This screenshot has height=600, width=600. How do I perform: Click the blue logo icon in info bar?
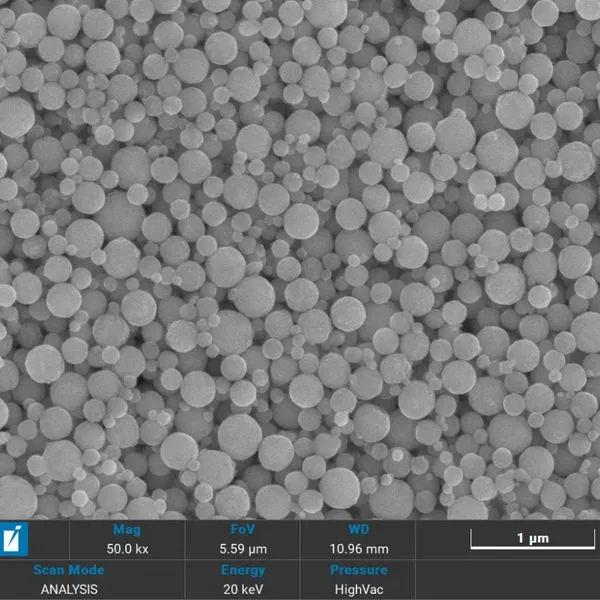(14, 539)
